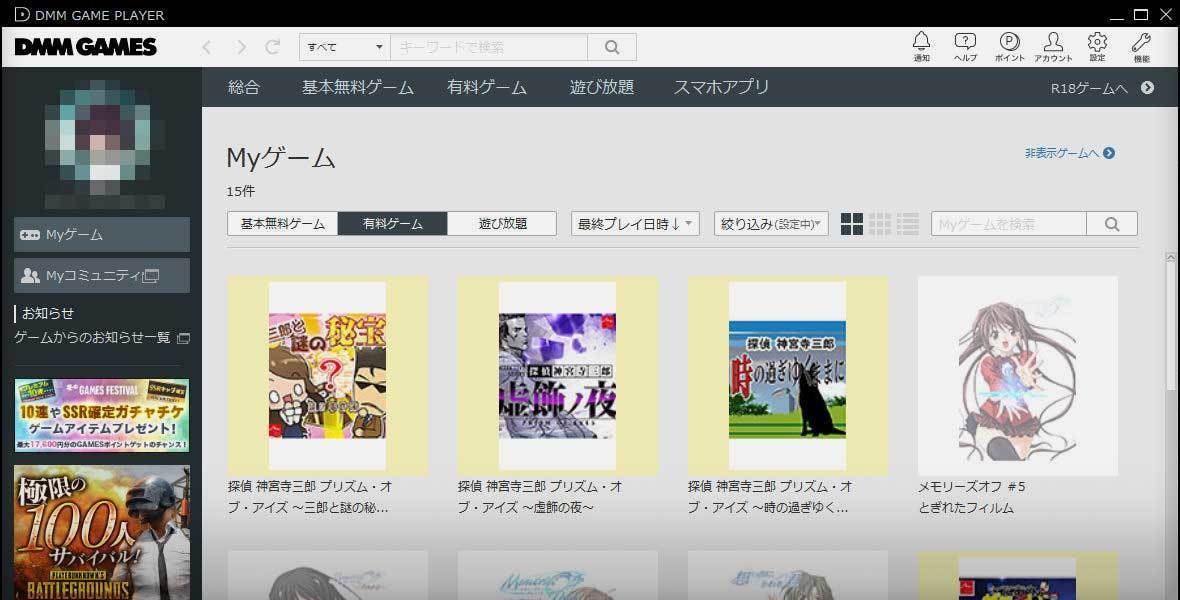
Task: Go forward with the right arrow
Action: pyautogui.click(x=240, y=47)
